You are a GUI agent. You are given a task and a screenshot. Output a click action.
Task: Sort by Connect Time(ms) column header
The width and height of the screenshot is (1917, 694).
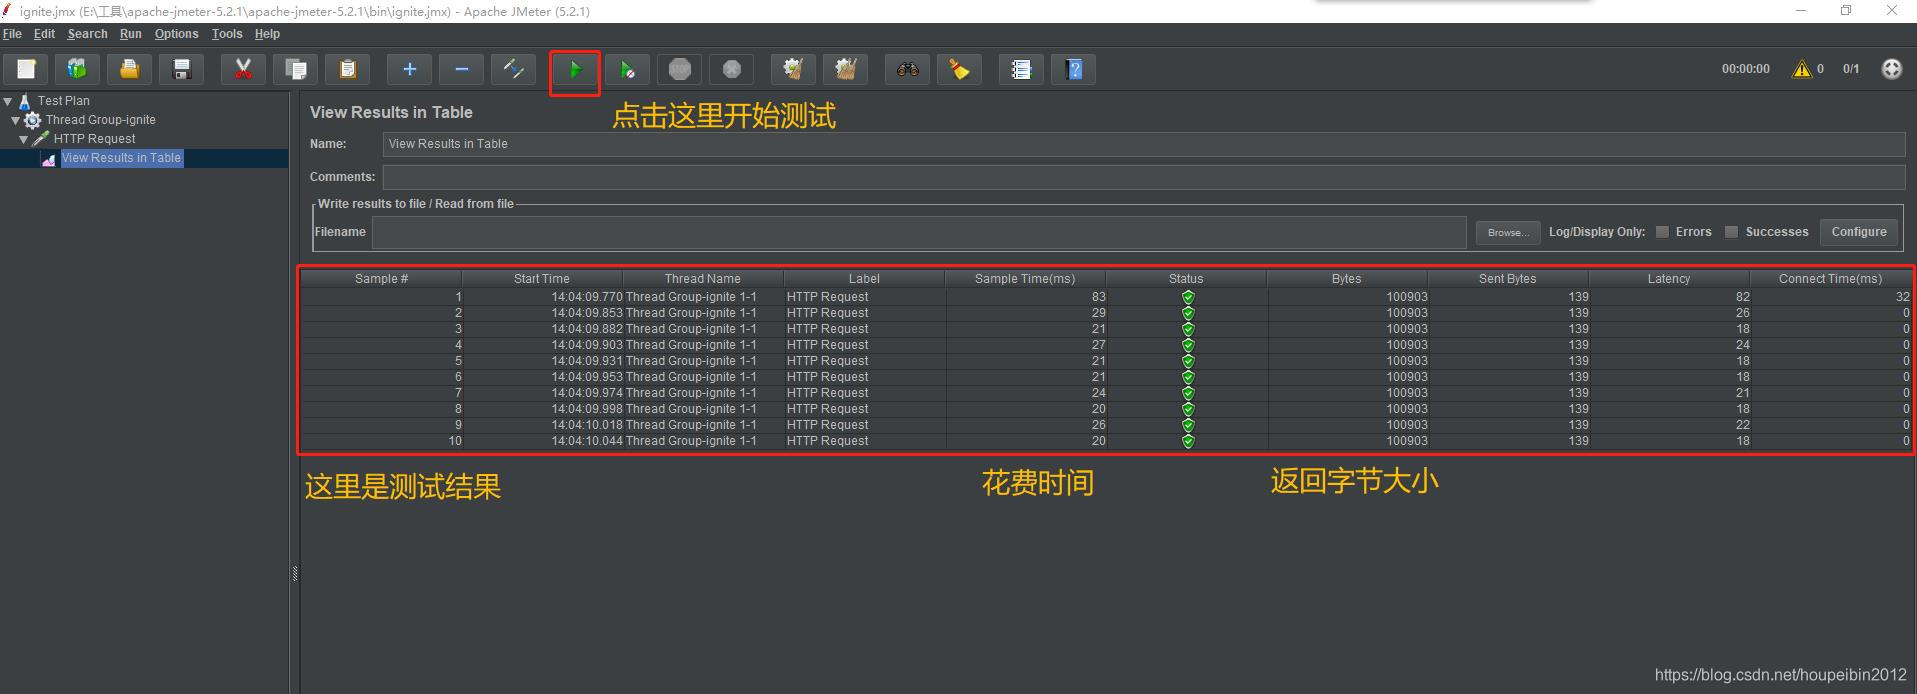tap(1830, 279)
